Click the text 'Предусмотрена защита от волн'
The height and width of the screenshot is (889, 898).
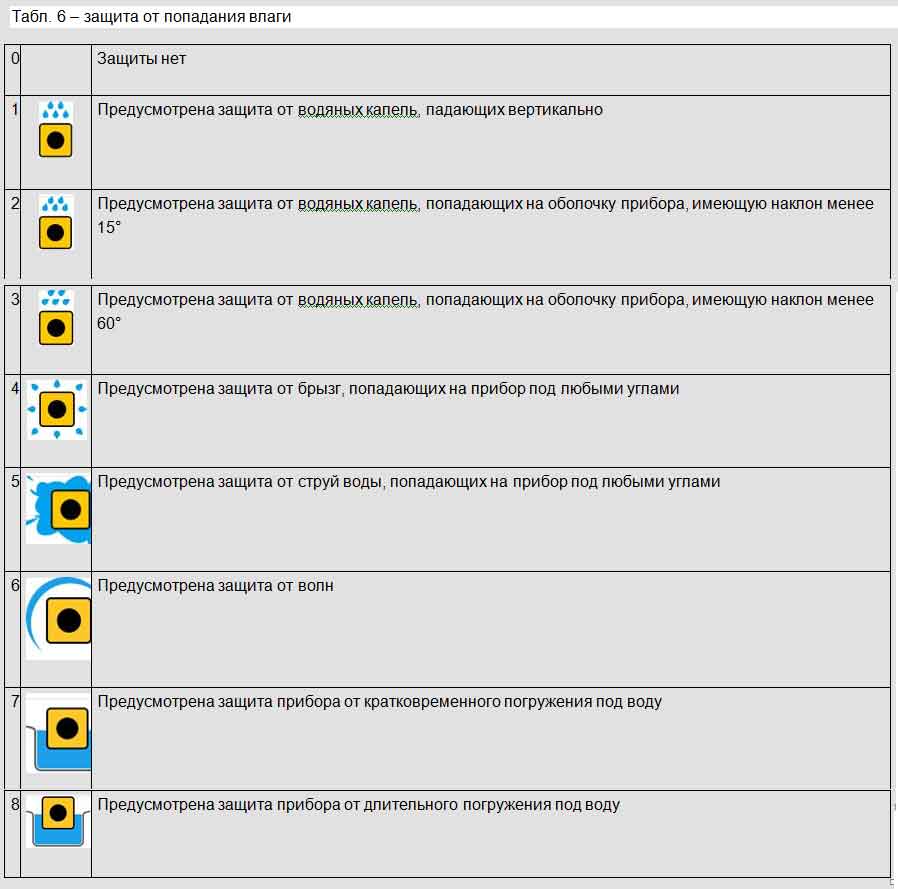click(215, 585)
